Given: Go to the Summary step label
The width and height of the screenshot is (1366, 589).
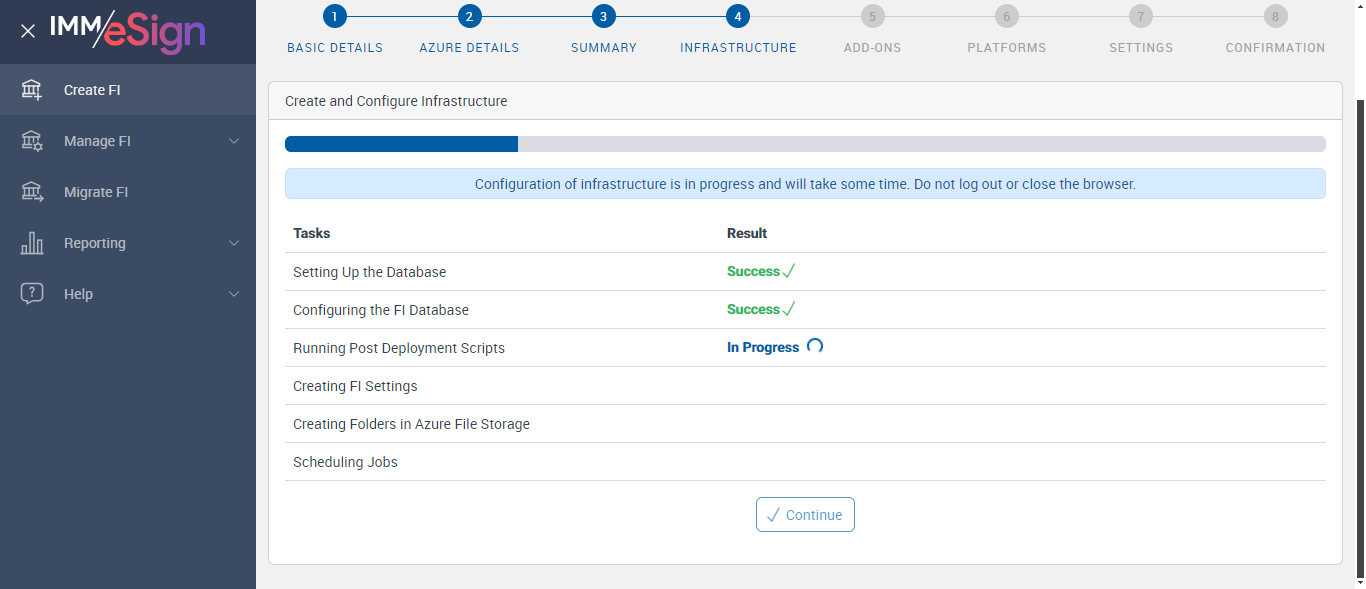Looking at the screenshot, I should (604, 48).
